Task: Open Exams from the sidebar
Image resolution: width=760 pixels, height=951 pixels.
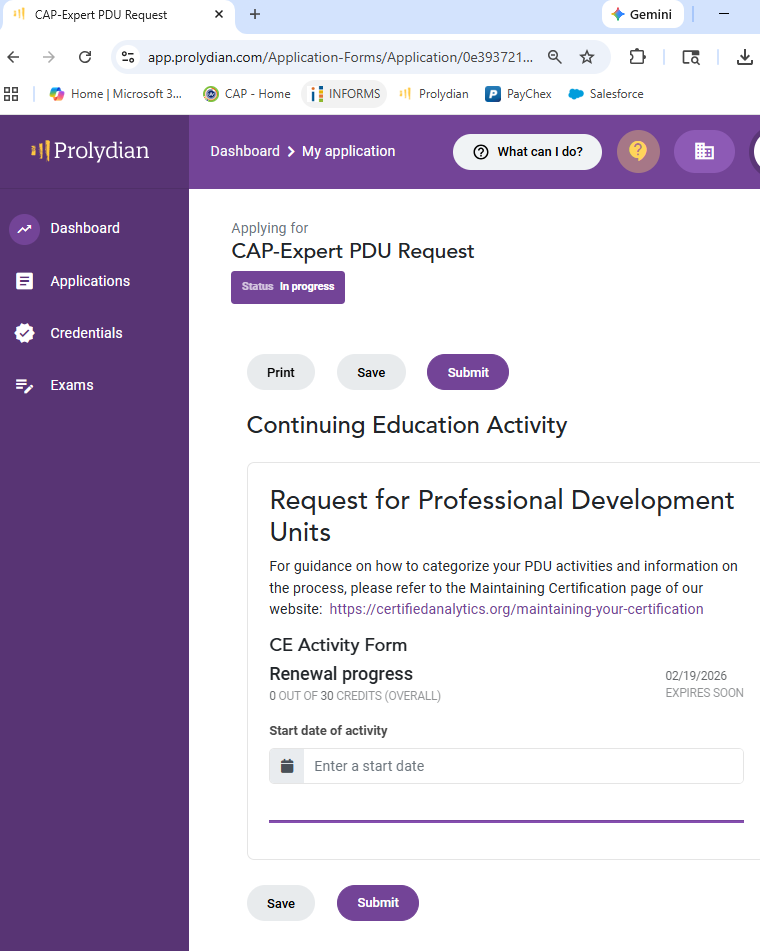Action: click(x=71, y=385)
